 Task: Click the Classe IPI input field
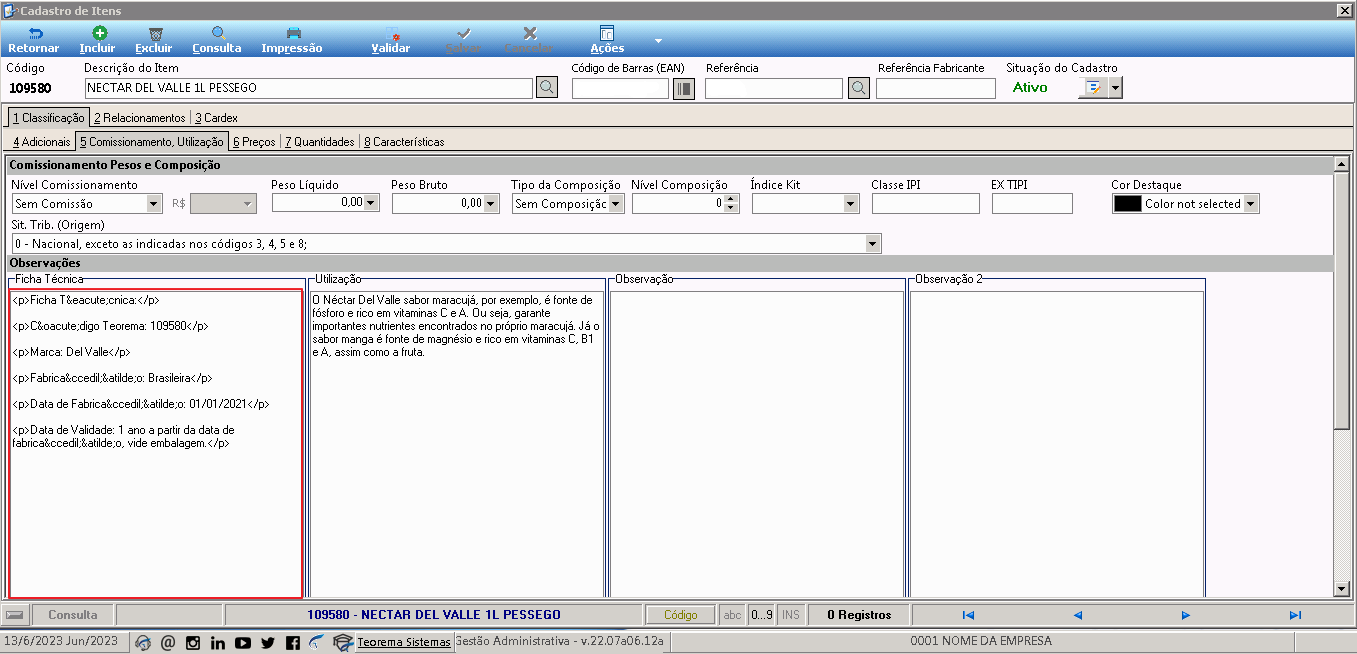point(926,204)
